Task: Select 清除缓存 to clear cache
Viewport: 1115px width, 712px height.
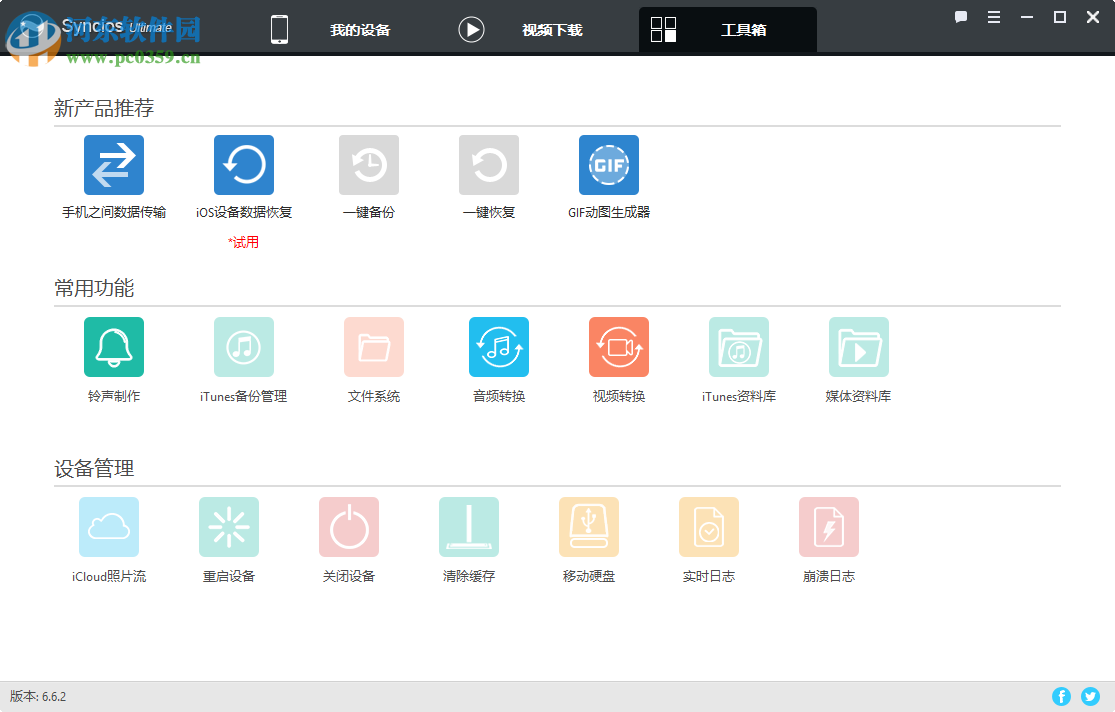Action: click(468, 526)
